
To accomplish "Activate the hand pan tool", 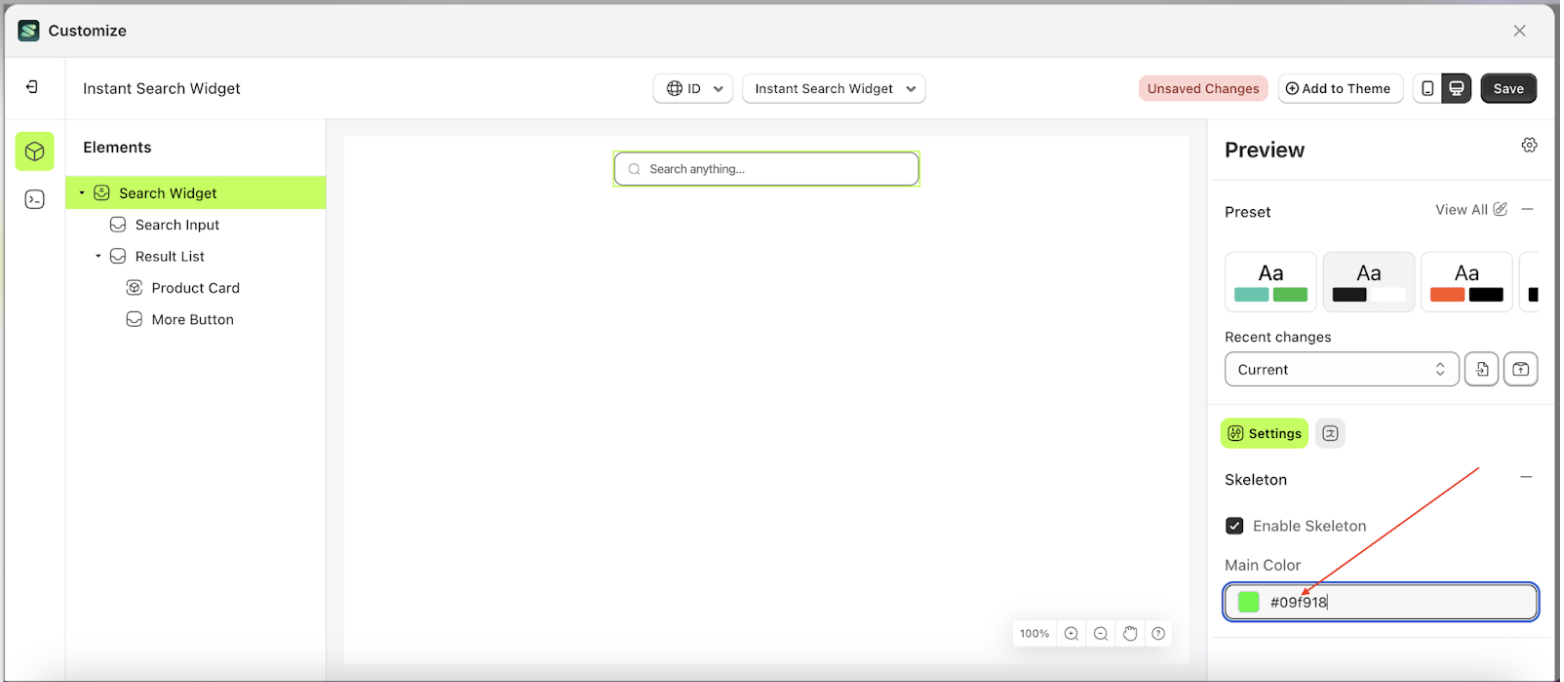I will [1129, 633].
